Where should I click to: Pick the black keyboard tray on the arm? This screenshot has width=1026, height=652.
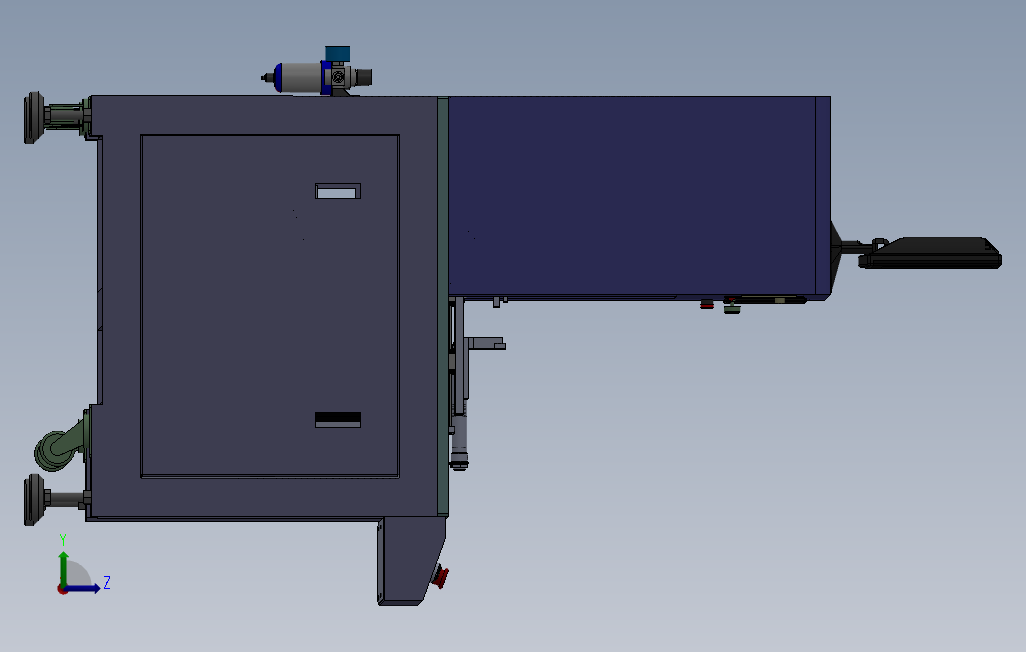(x=930, y=253)
